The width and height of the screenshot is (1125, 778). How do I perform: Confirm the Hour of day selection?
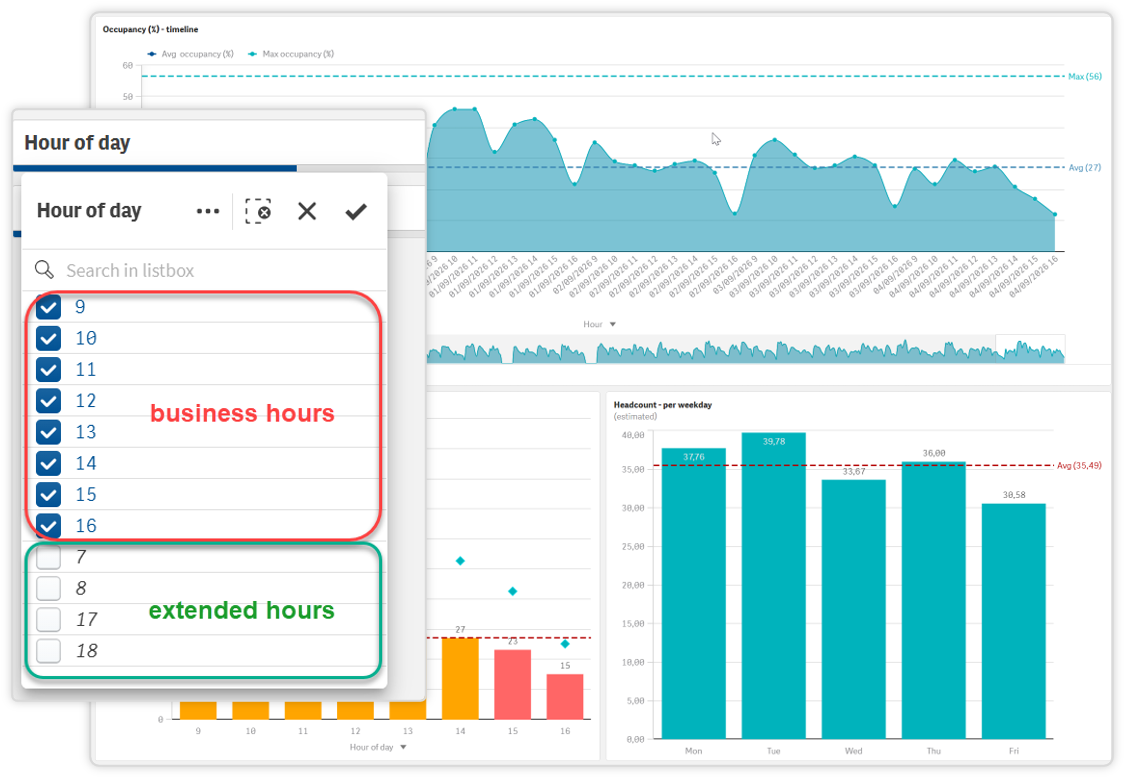click(x=356, y=211)
